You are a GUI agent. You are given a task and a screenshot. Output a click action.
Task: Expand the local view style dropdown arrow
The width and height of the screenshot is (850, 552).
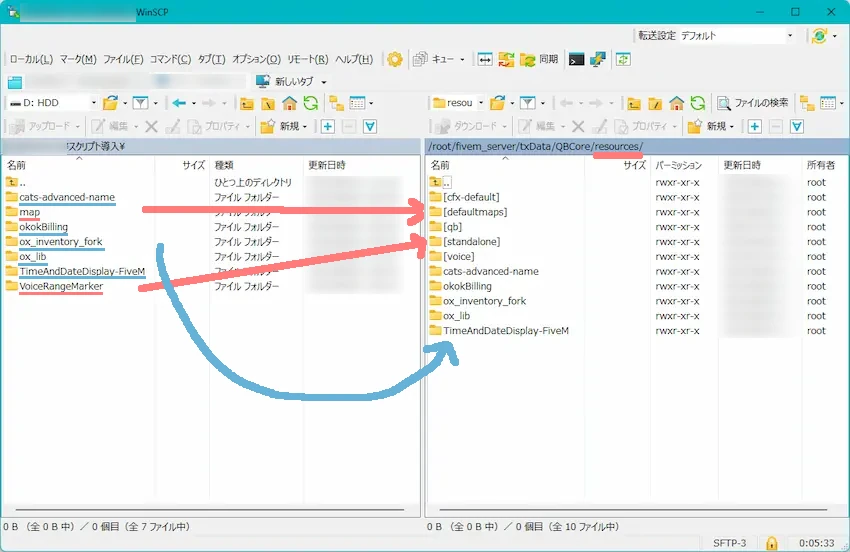pyautogui.click(x=371, y=103)
